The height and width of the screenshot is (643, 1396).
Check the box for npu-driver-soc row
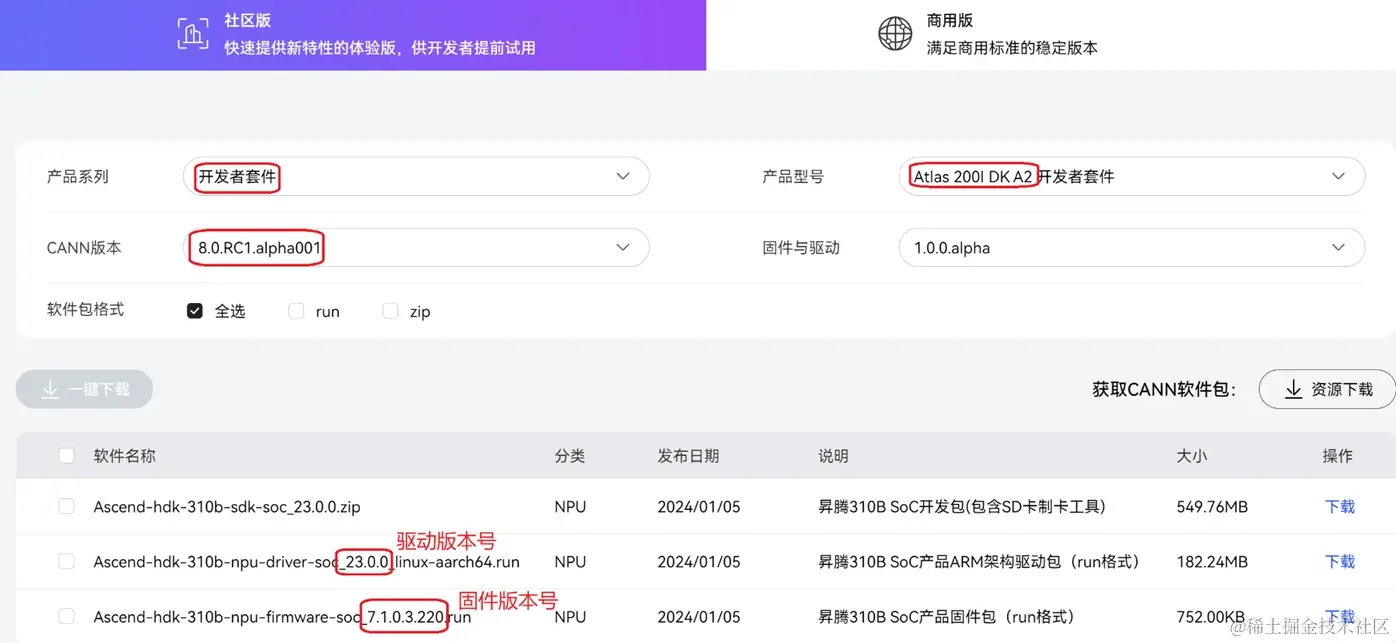66,562
